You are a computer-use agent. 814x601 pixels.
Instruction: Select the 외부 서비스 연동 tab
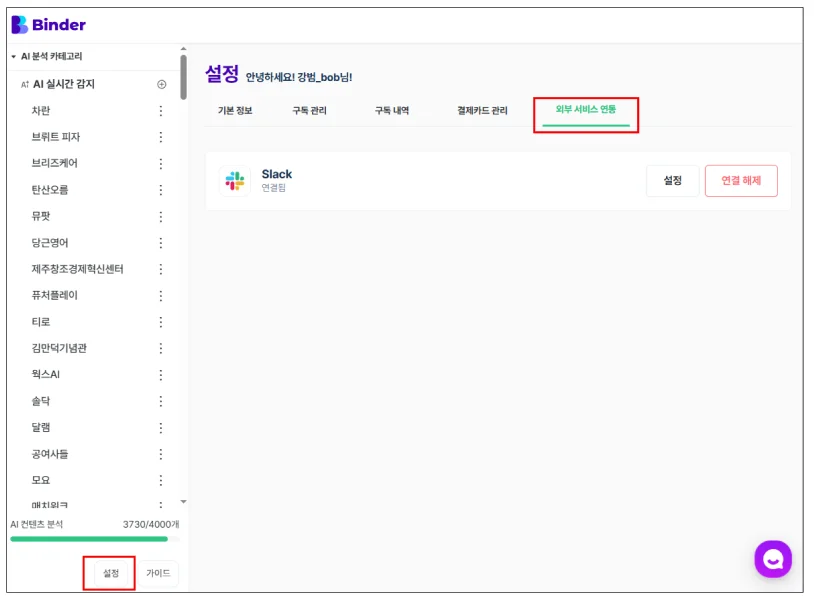point(586,109)
